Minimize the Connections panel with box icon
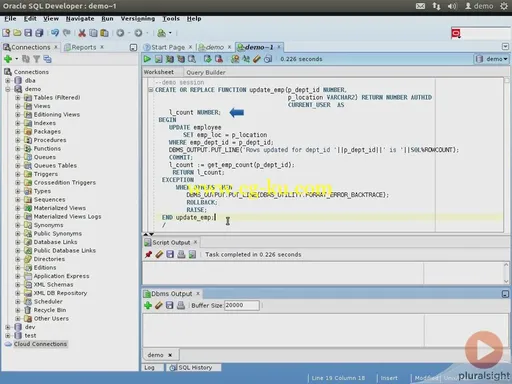 coord(133,48)
